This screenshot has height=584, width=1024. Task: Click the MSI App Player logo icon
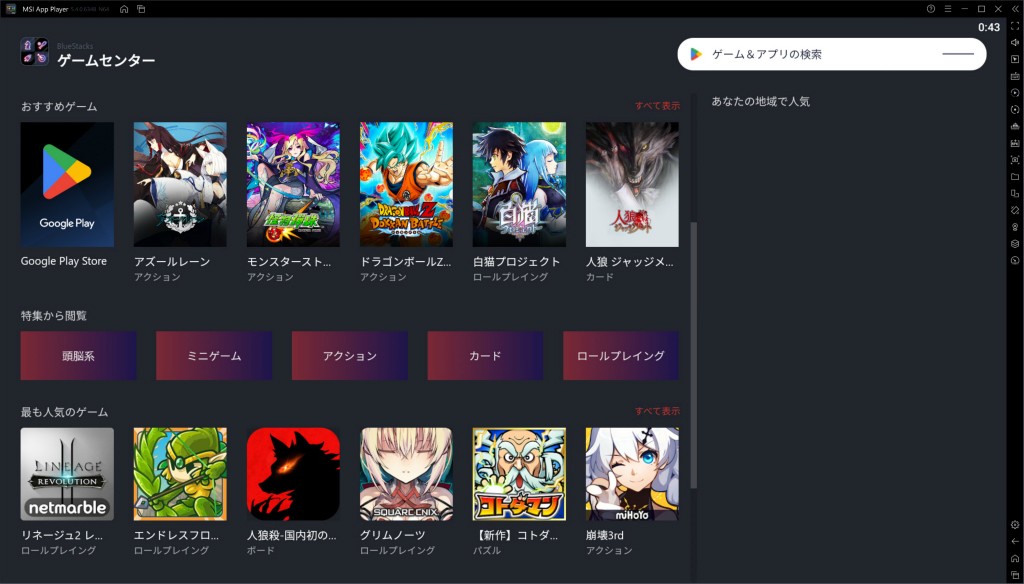click(x=10, y=9)
